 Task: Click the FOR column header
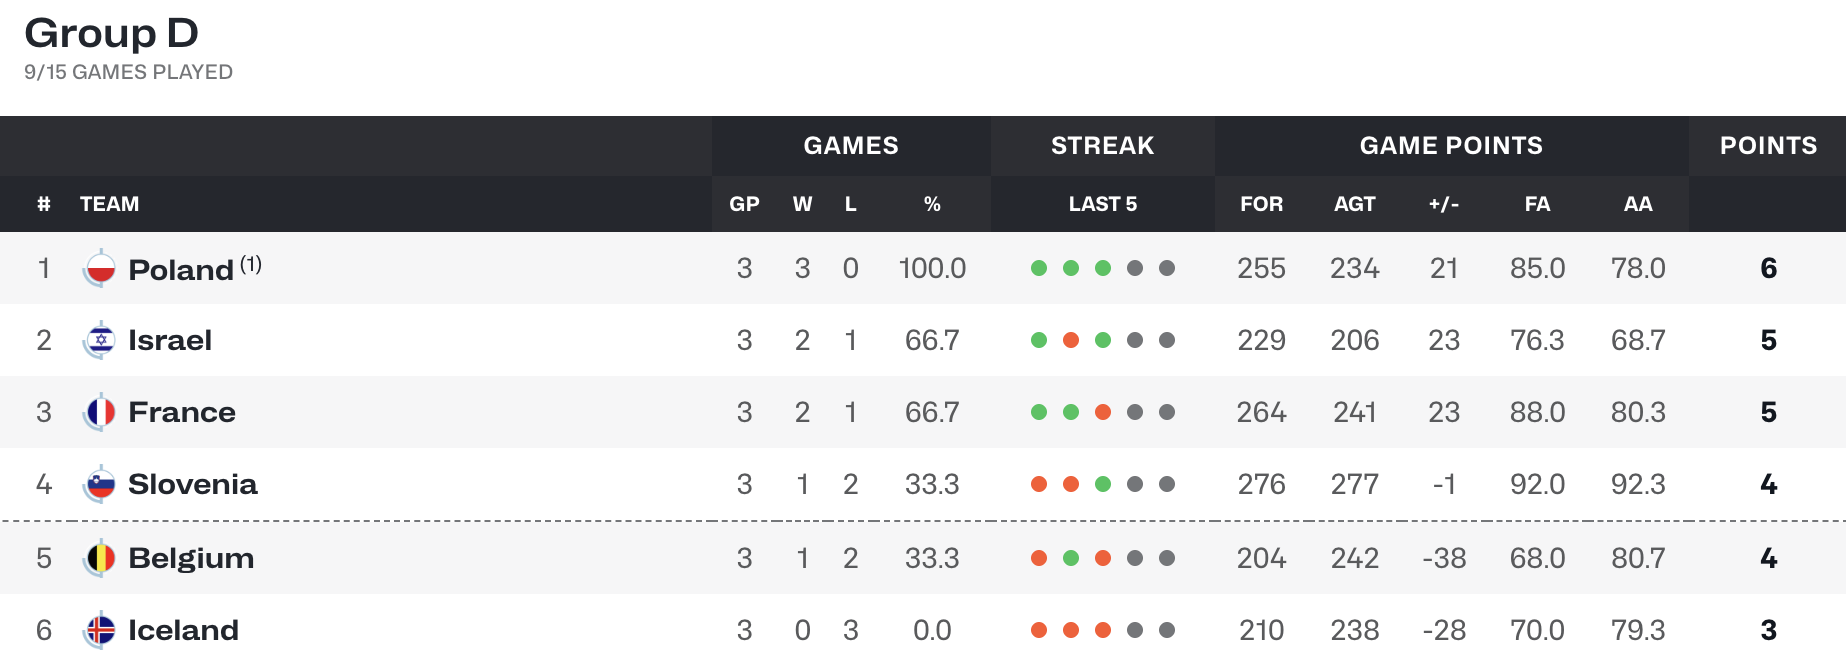point(1261,204)
